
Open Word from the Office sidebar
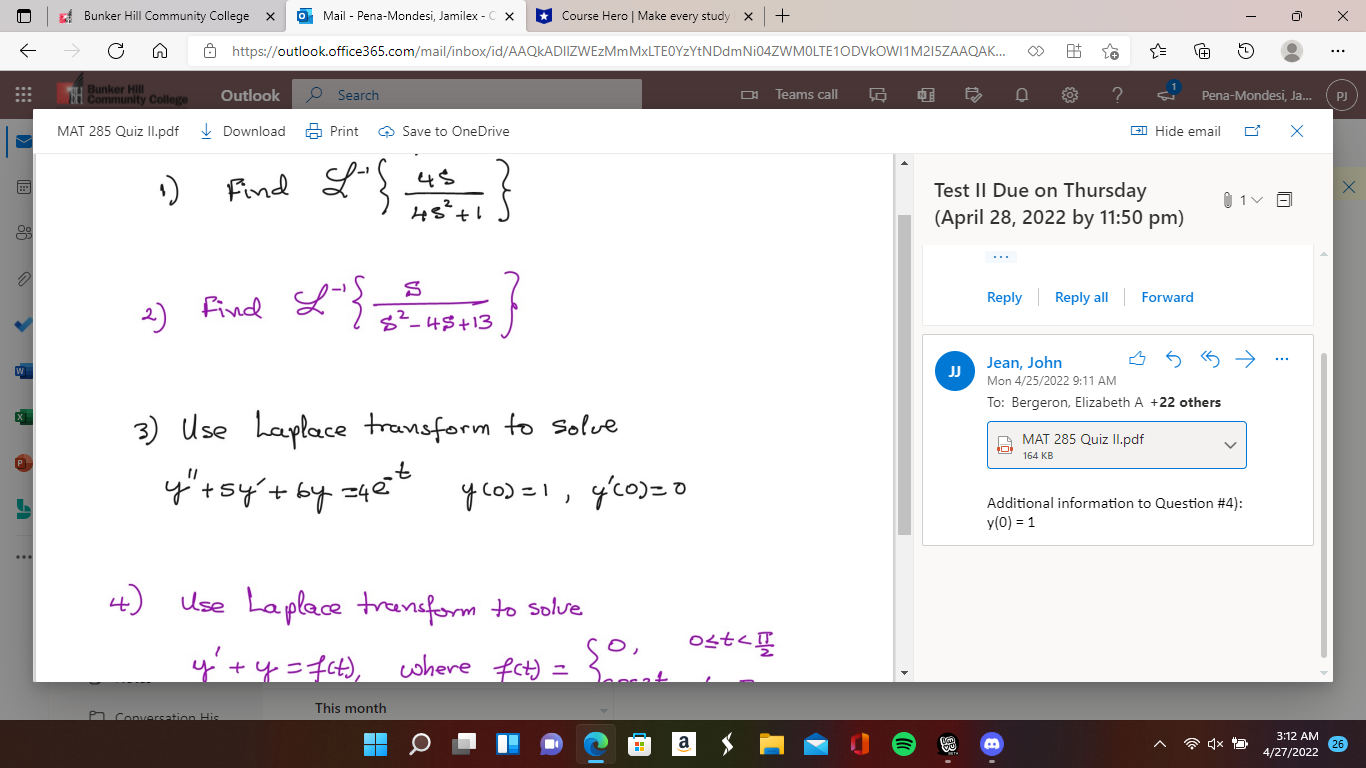tap(24, 370)
